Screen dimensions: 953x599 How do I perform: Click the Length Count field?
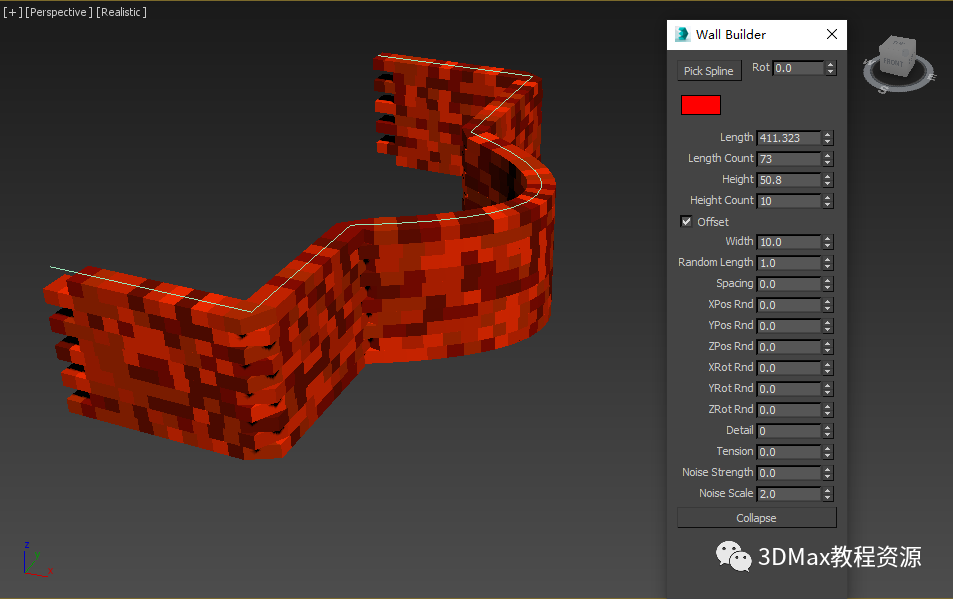coord(788,159)
